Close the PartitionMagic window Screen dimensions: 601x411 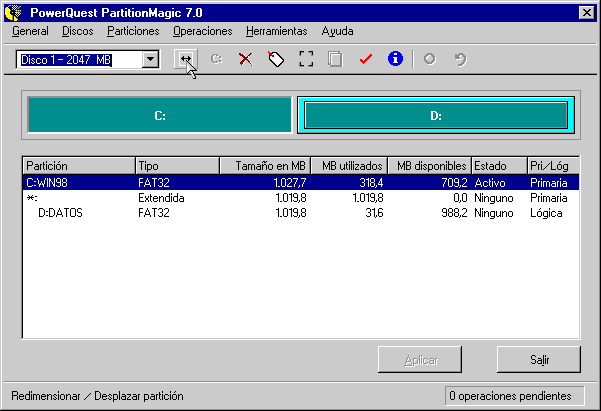(x=587, y=13)
